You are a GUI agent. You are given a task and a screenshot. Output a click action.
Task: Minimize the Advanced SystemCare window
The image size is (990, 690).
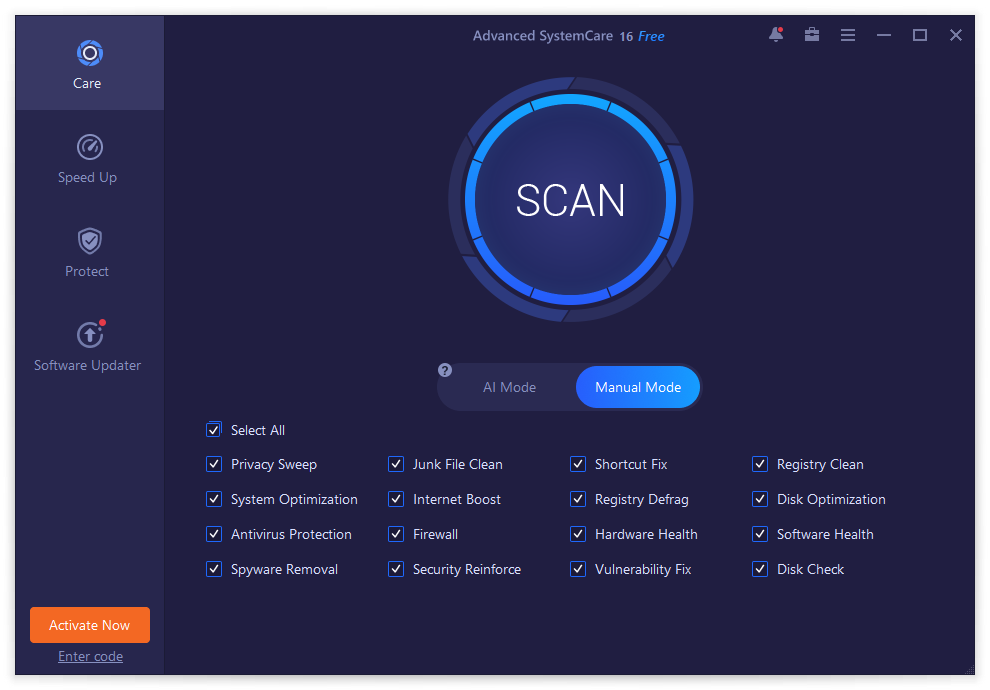(x=884, y=35)
